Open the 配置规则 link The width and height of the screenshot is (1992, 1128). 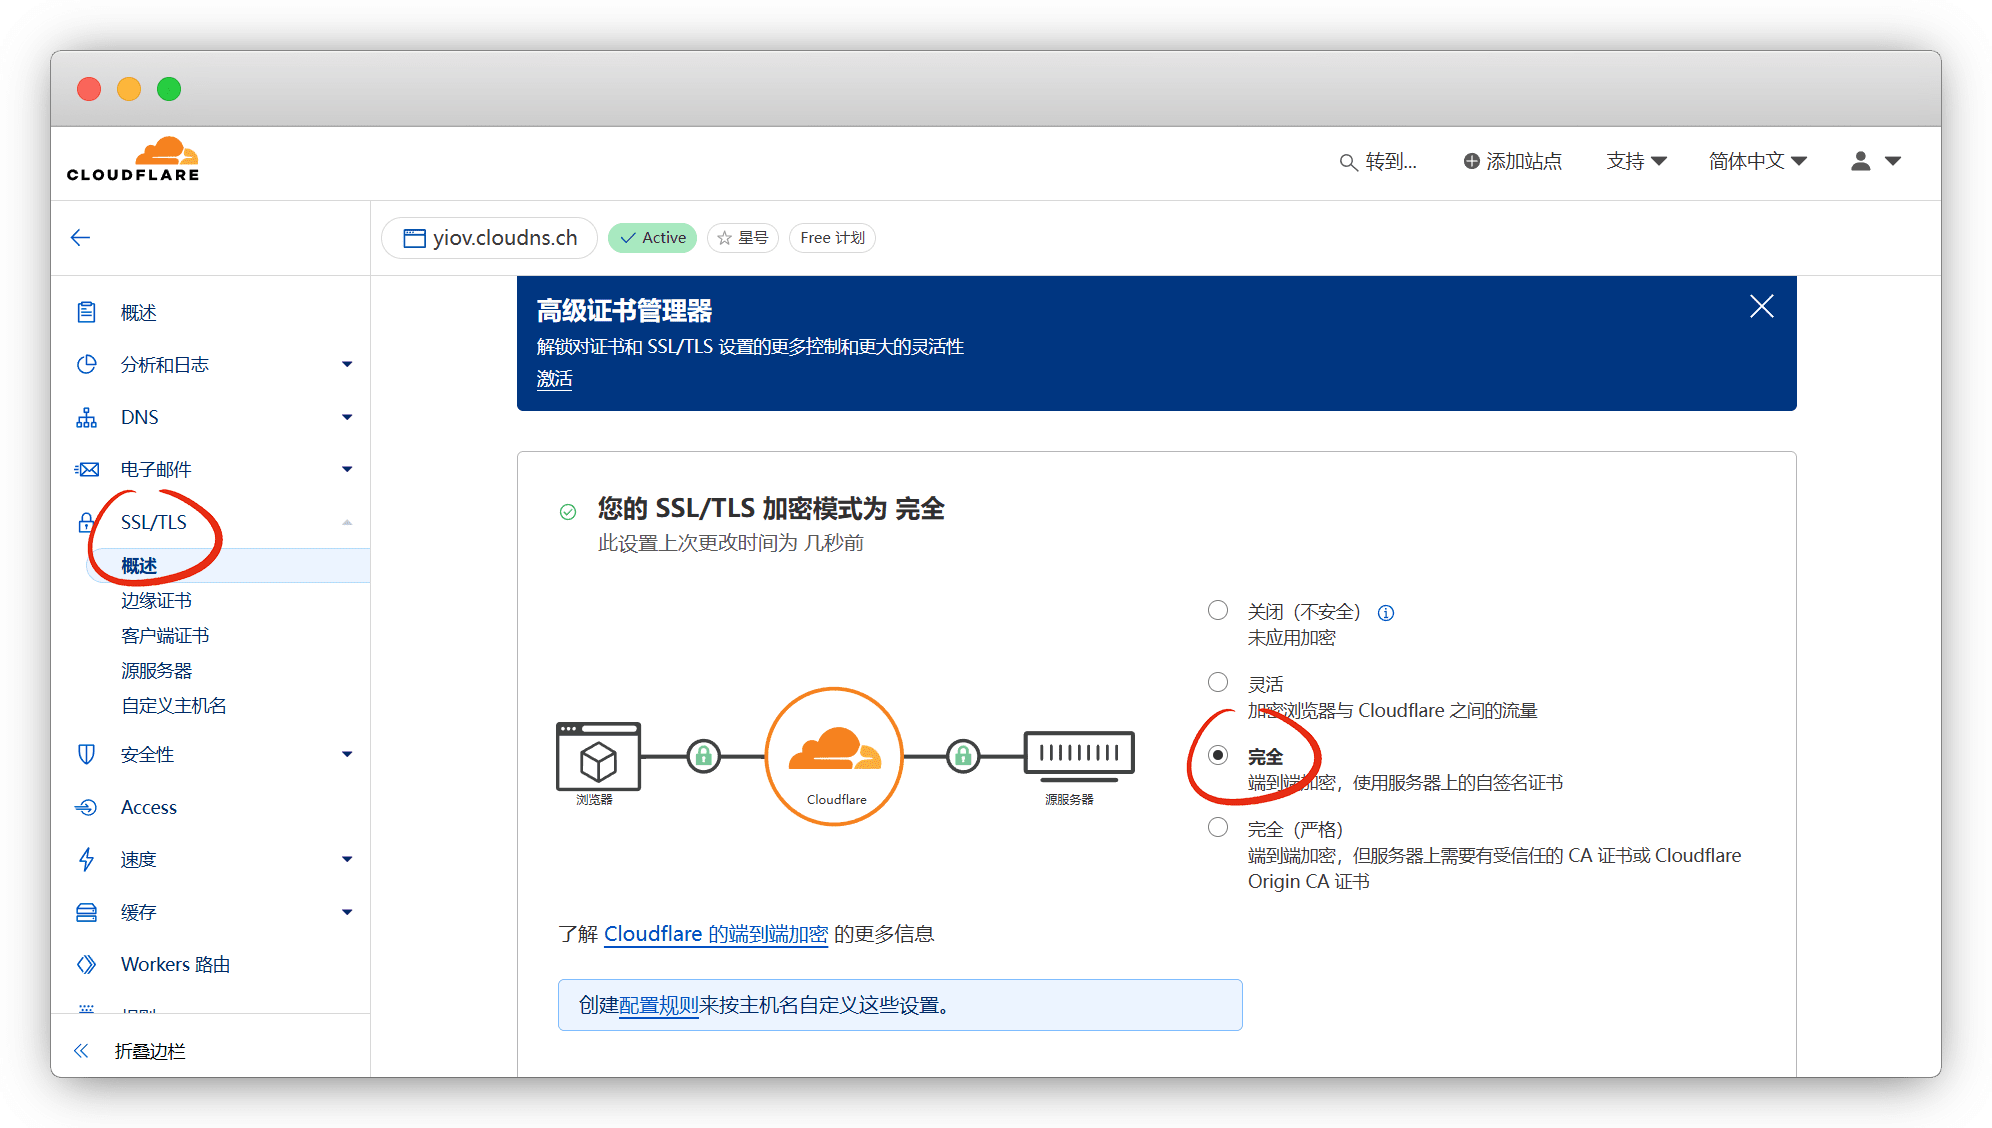(658, 1005)
